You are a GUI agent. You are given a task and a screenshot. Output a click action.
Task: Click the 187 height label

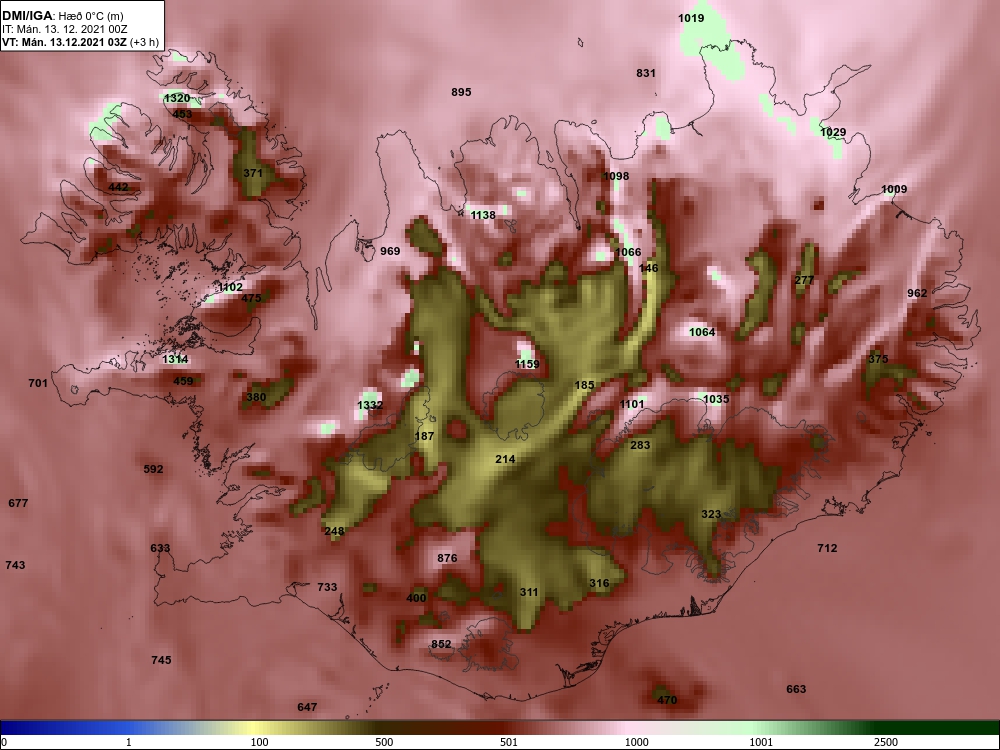(x=424, y=436)
